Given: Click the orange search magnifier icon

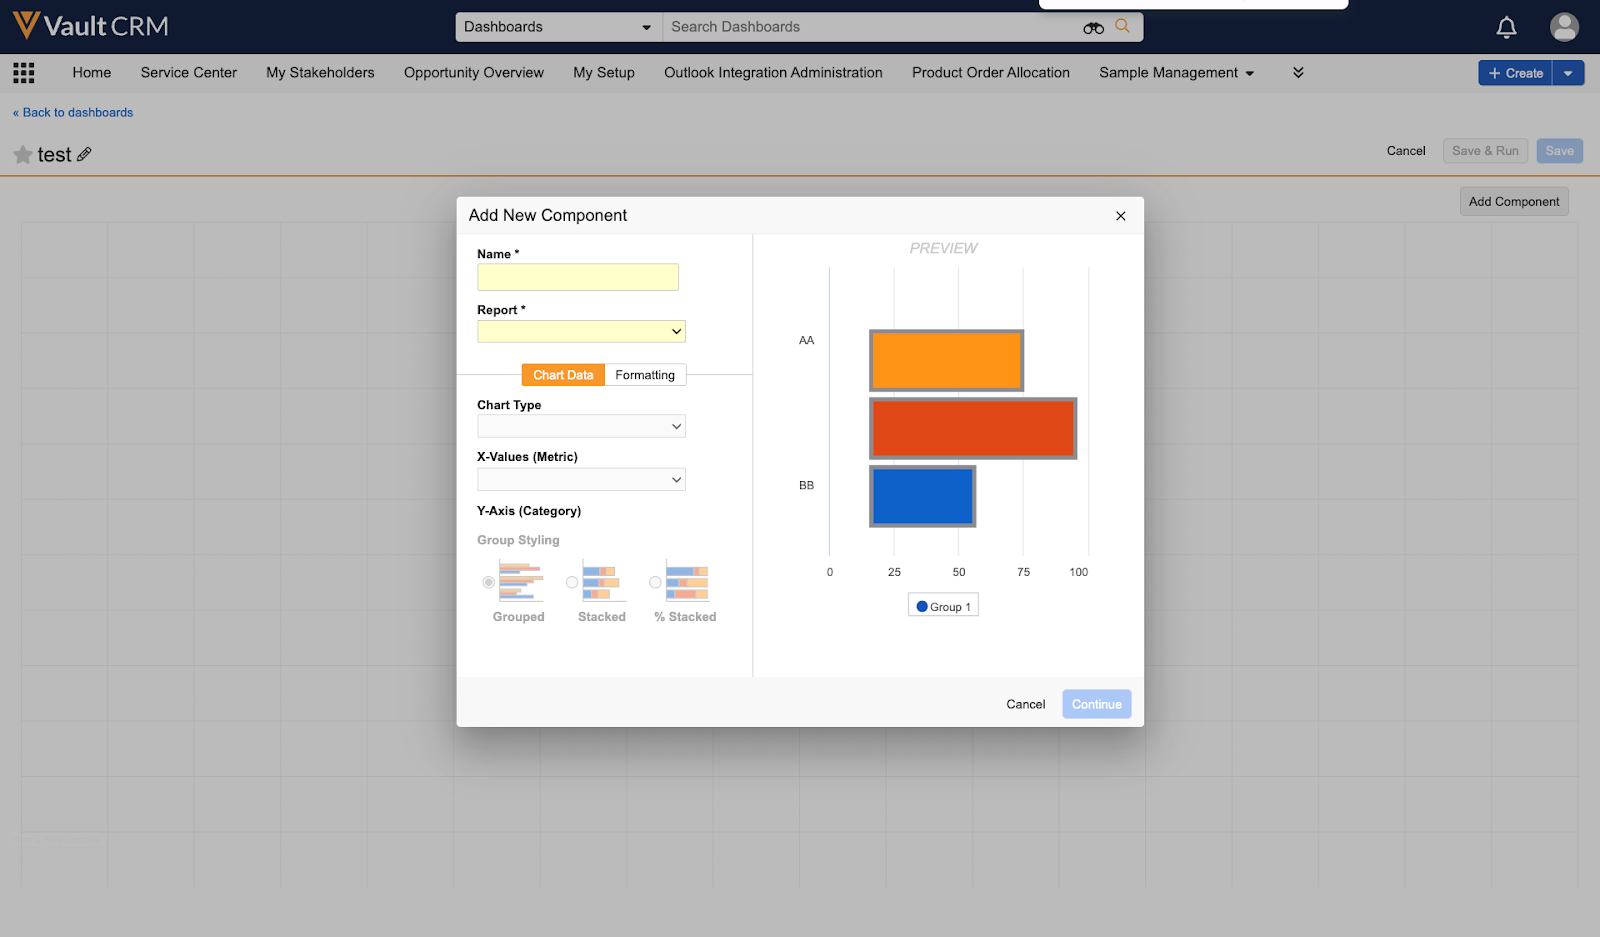Looking at the screenshot, I should (1123, 27).
